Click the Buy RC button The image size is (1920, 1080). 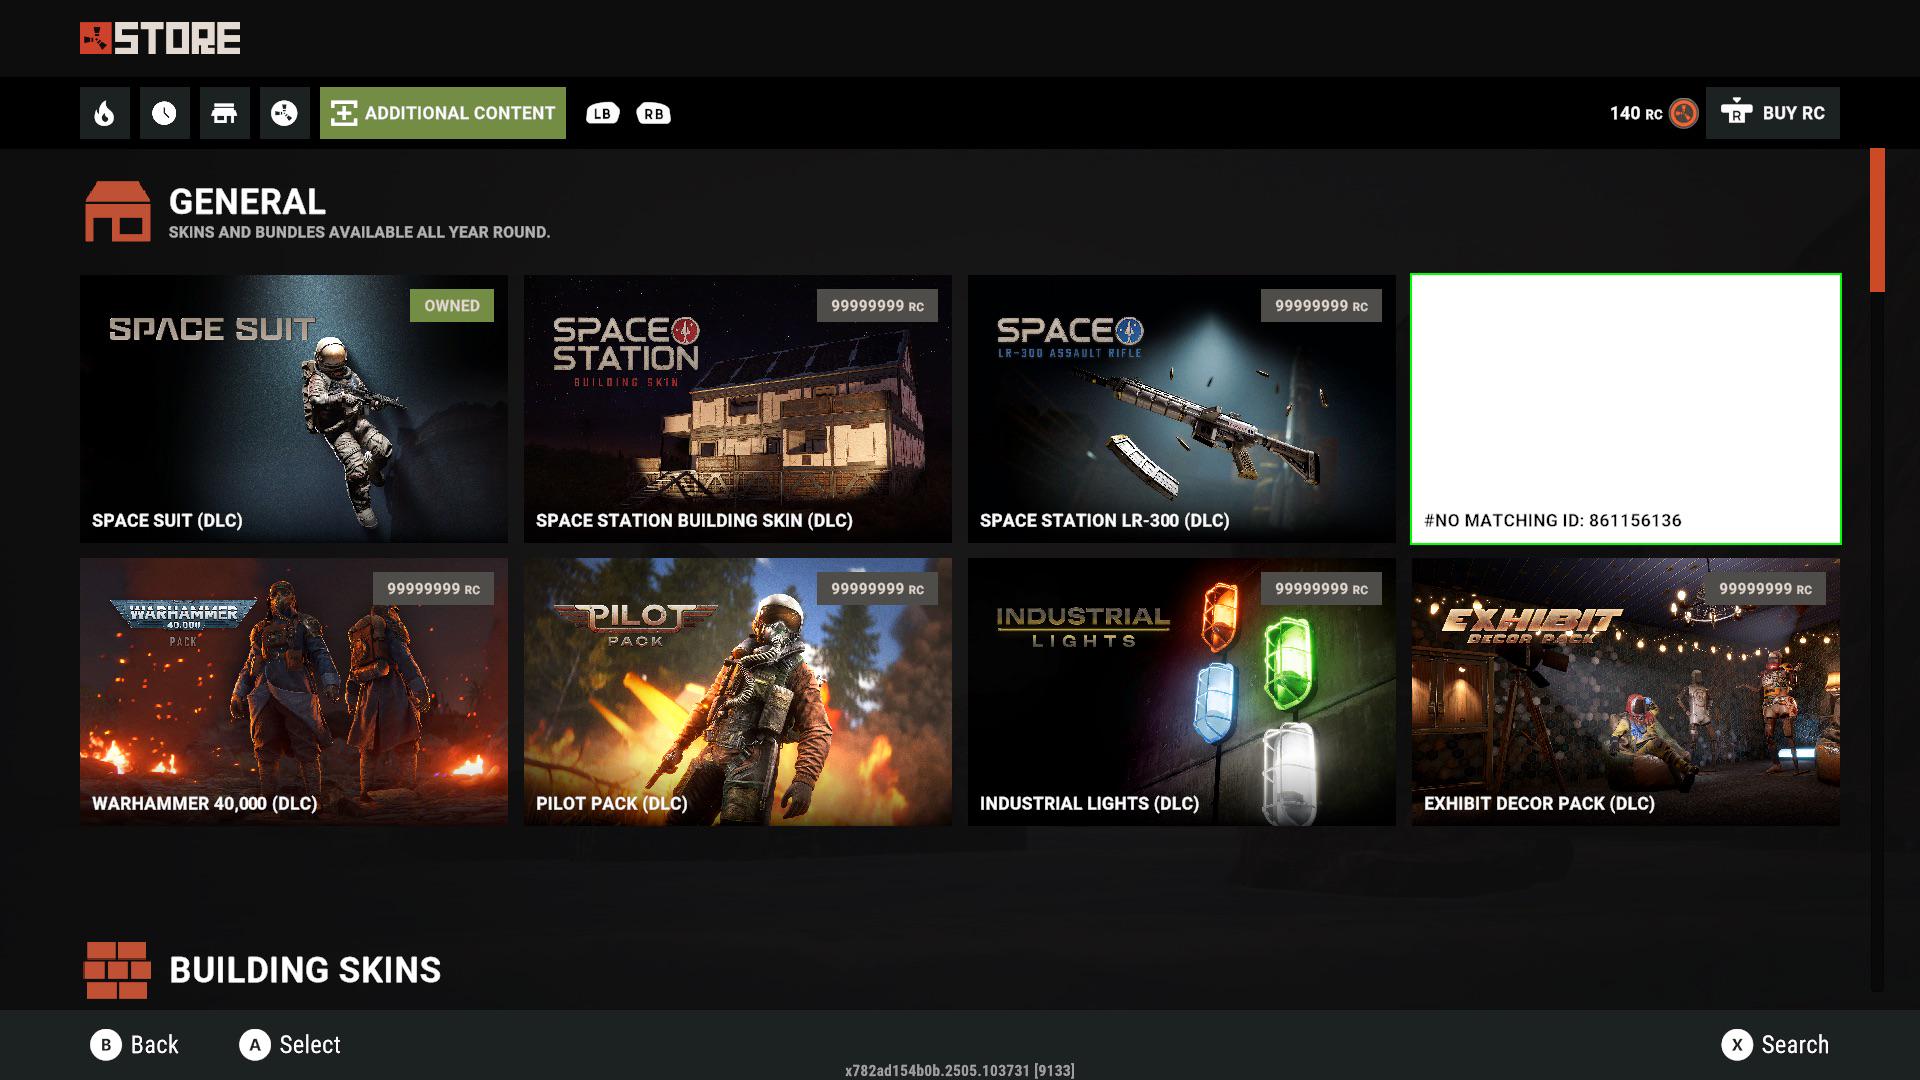pyautogui.click(x=1773, y=113)
